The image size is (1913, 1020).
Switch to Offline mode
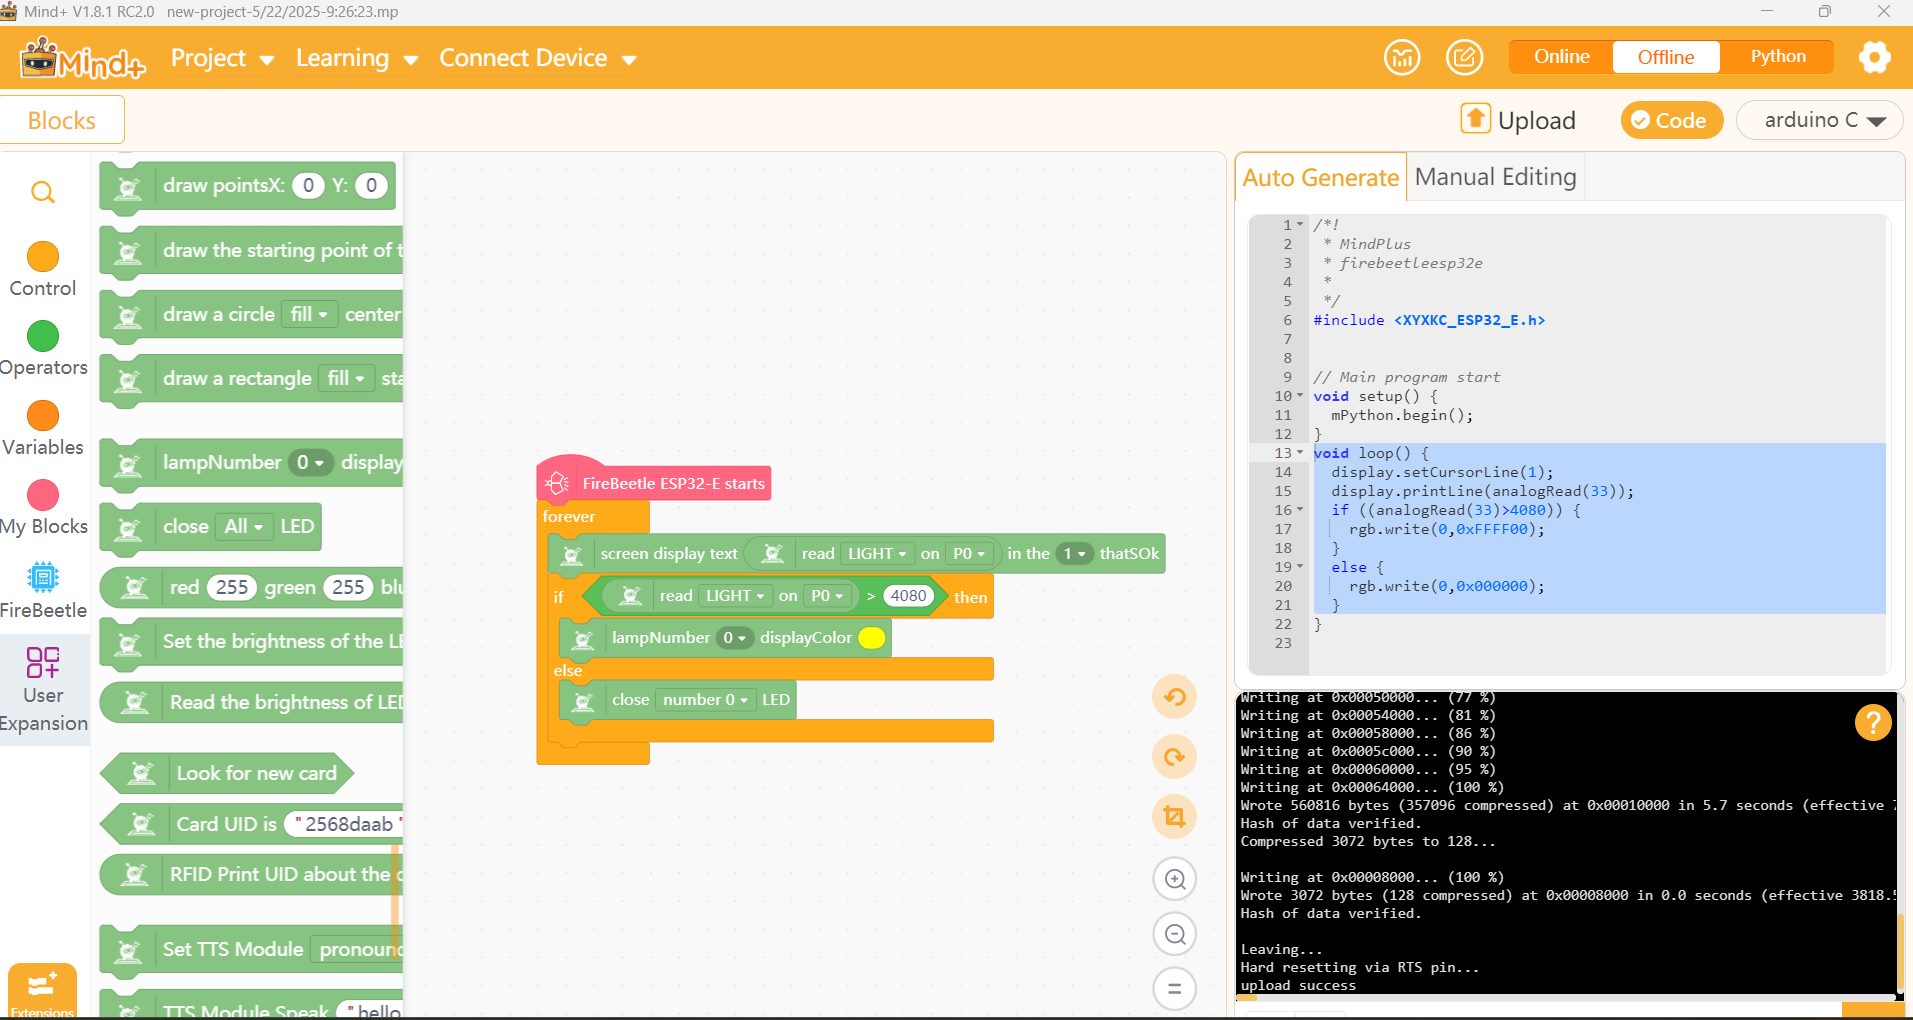[1666, 57]
